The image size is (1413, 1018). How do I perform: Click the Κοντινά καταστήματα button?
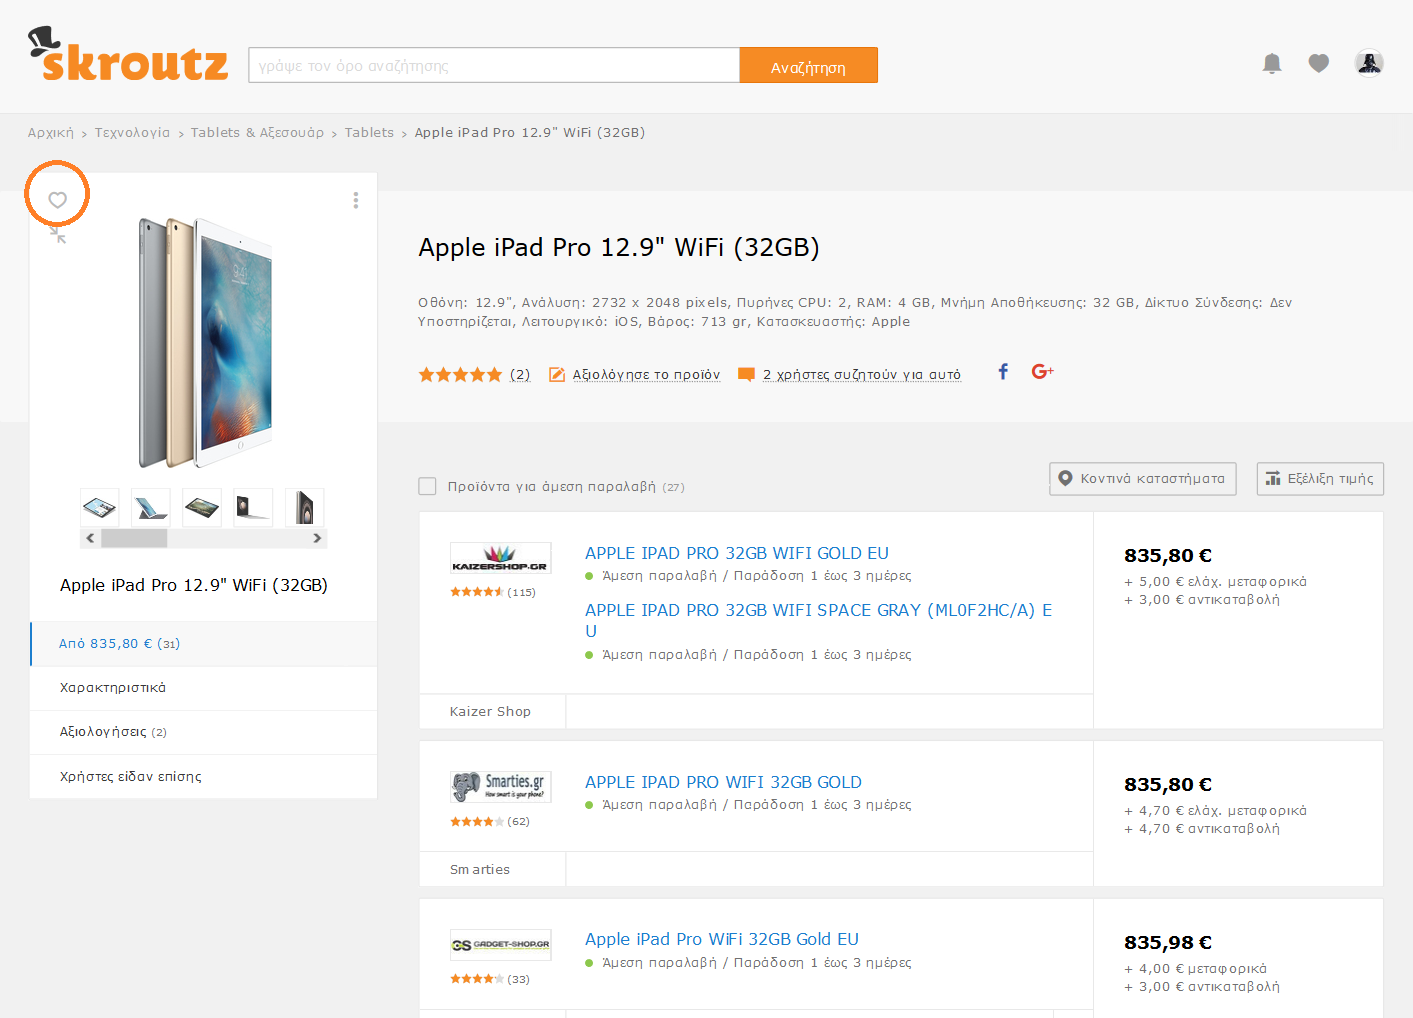1143,478
